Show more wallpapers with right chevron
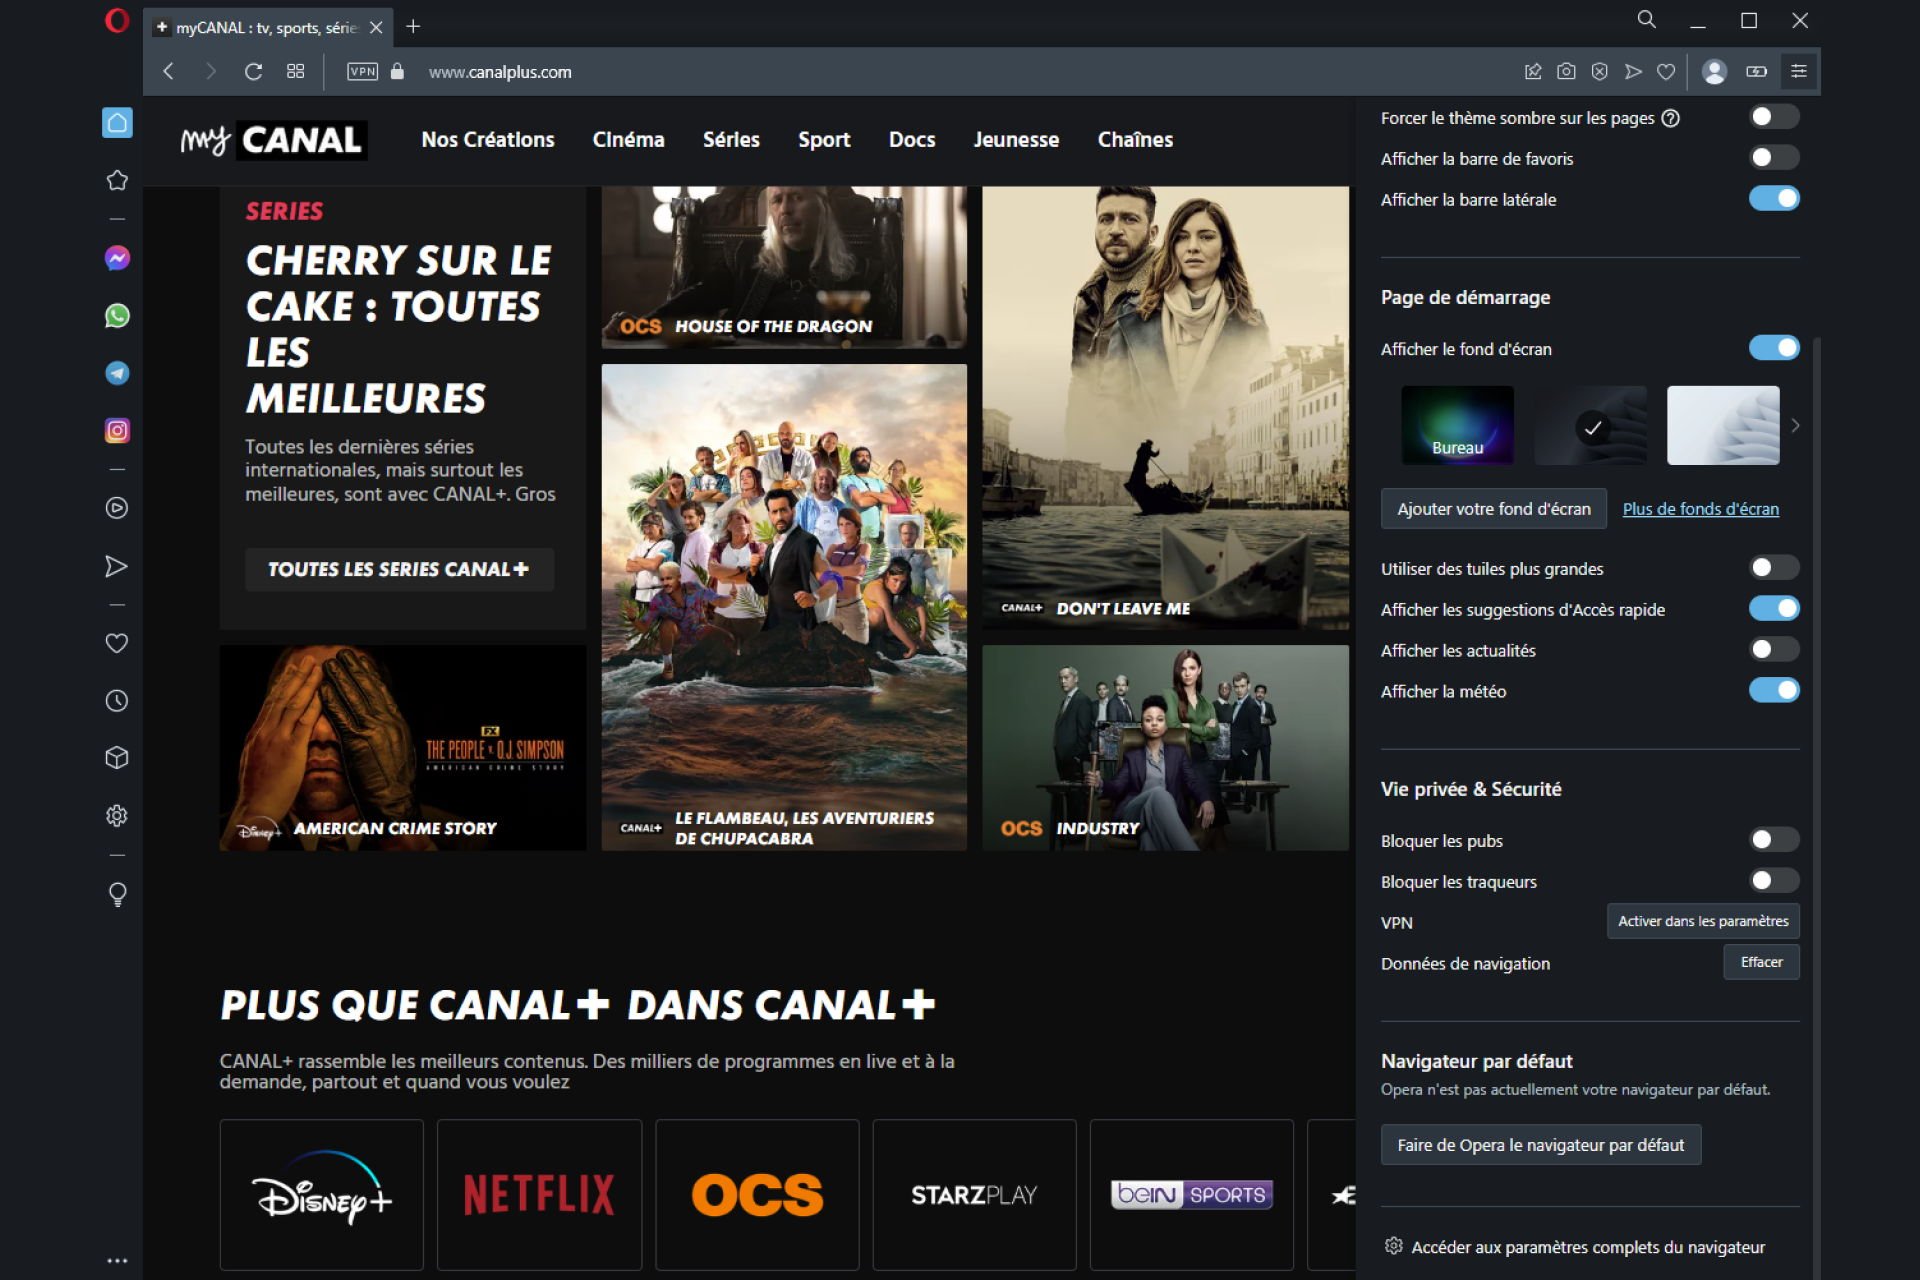Screen dimensions: 1920x1280 click(x=1795, y=426)
